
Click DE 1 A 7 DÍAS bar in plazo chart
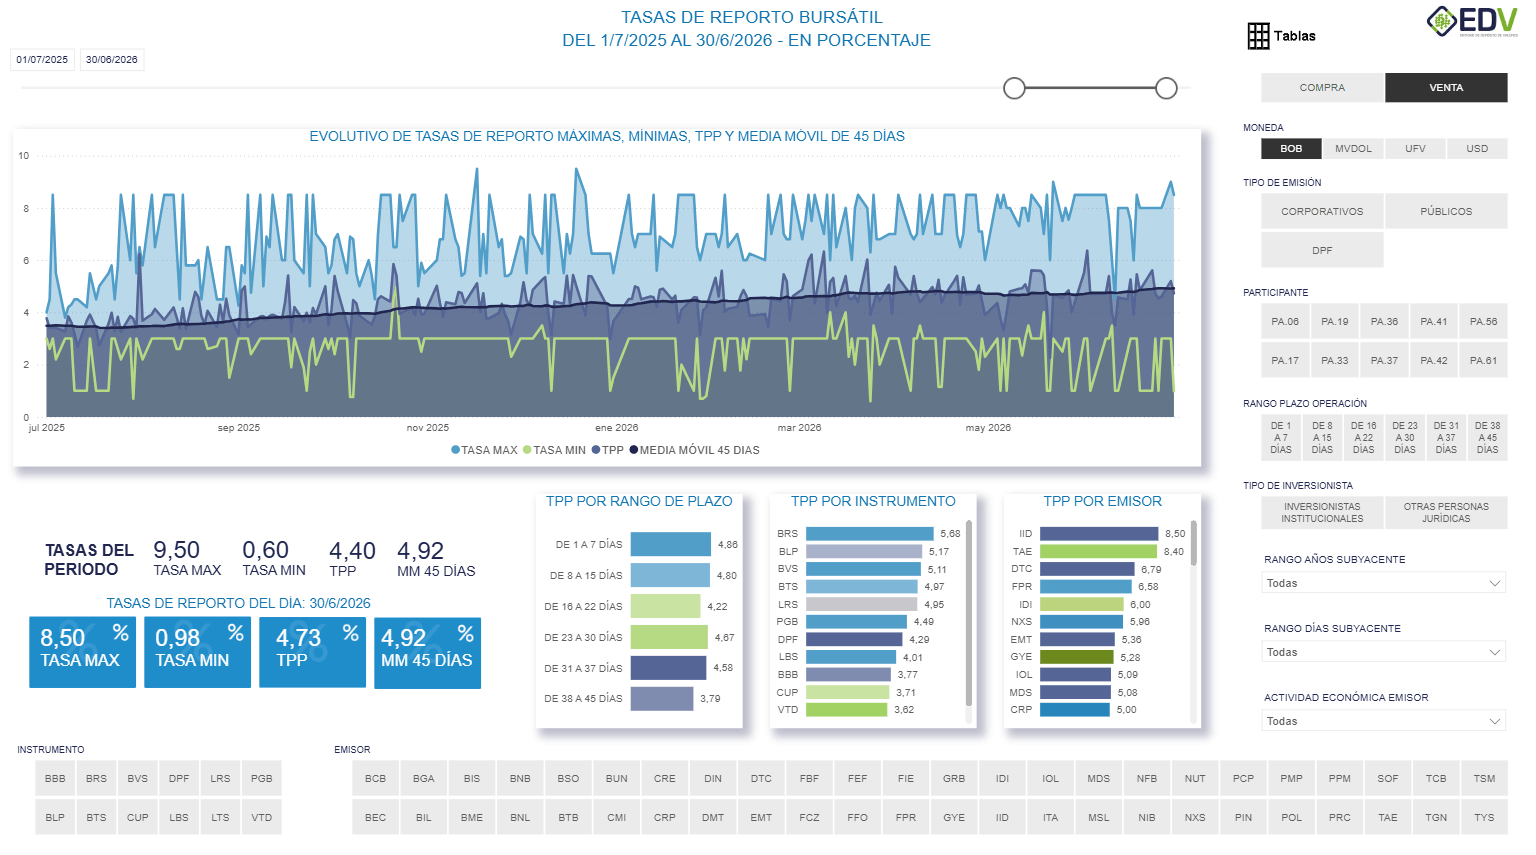click(670, 544)
